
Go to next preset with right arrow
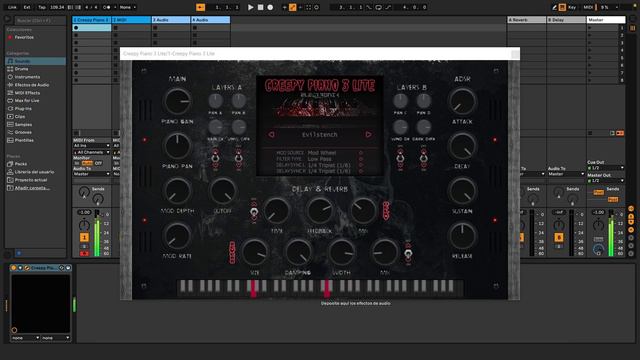pos(368,134)
